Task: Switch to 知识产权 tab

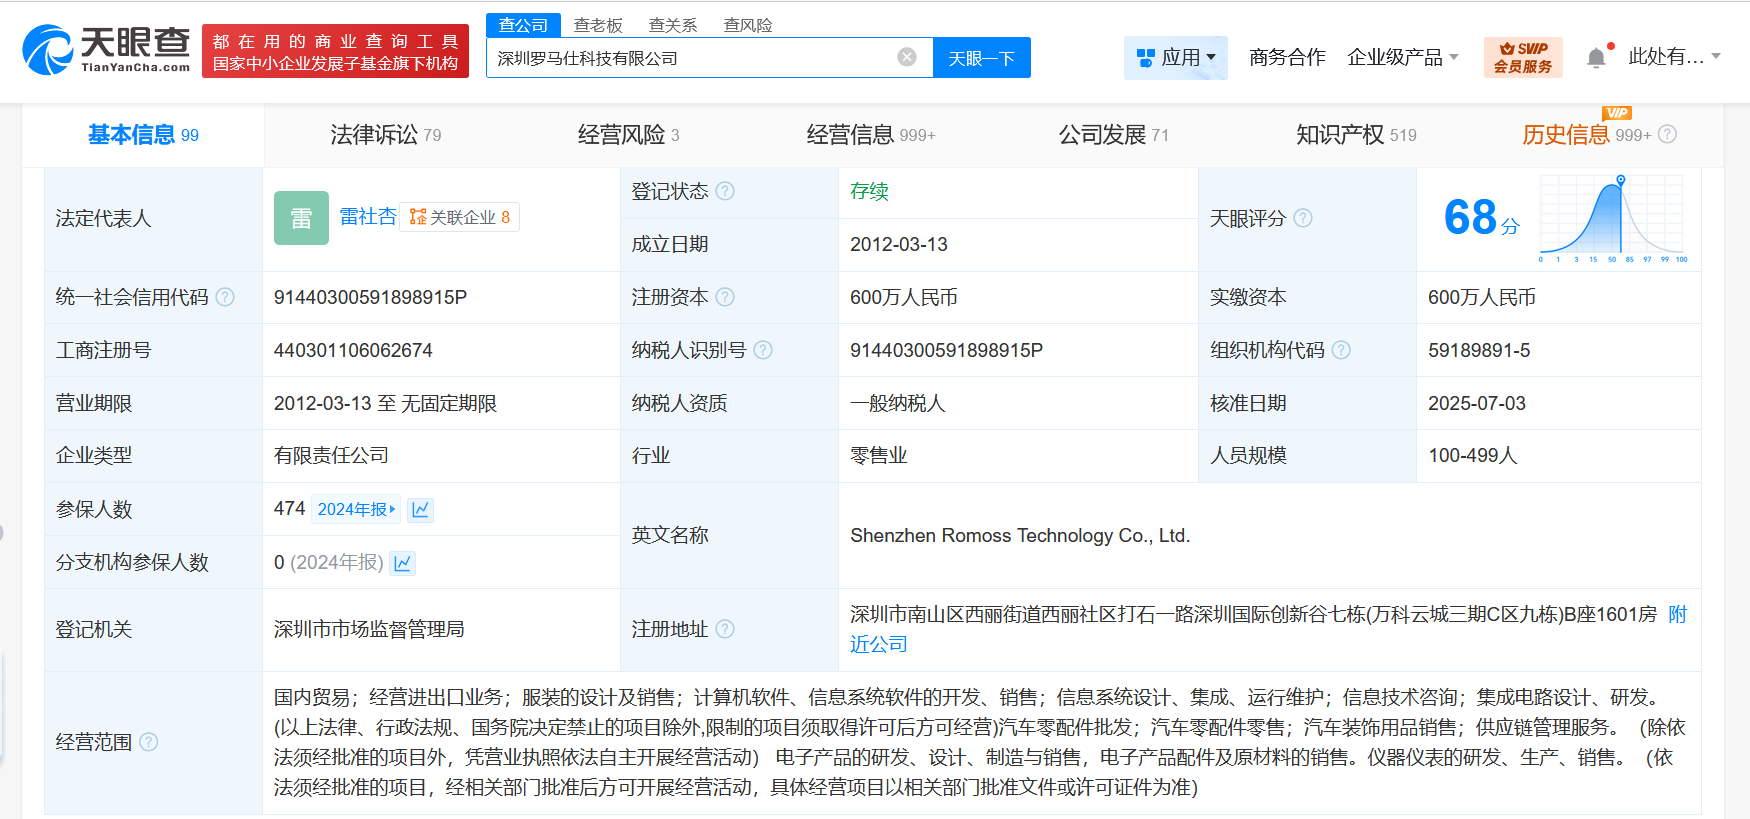Action: (x=1356, y=135)
